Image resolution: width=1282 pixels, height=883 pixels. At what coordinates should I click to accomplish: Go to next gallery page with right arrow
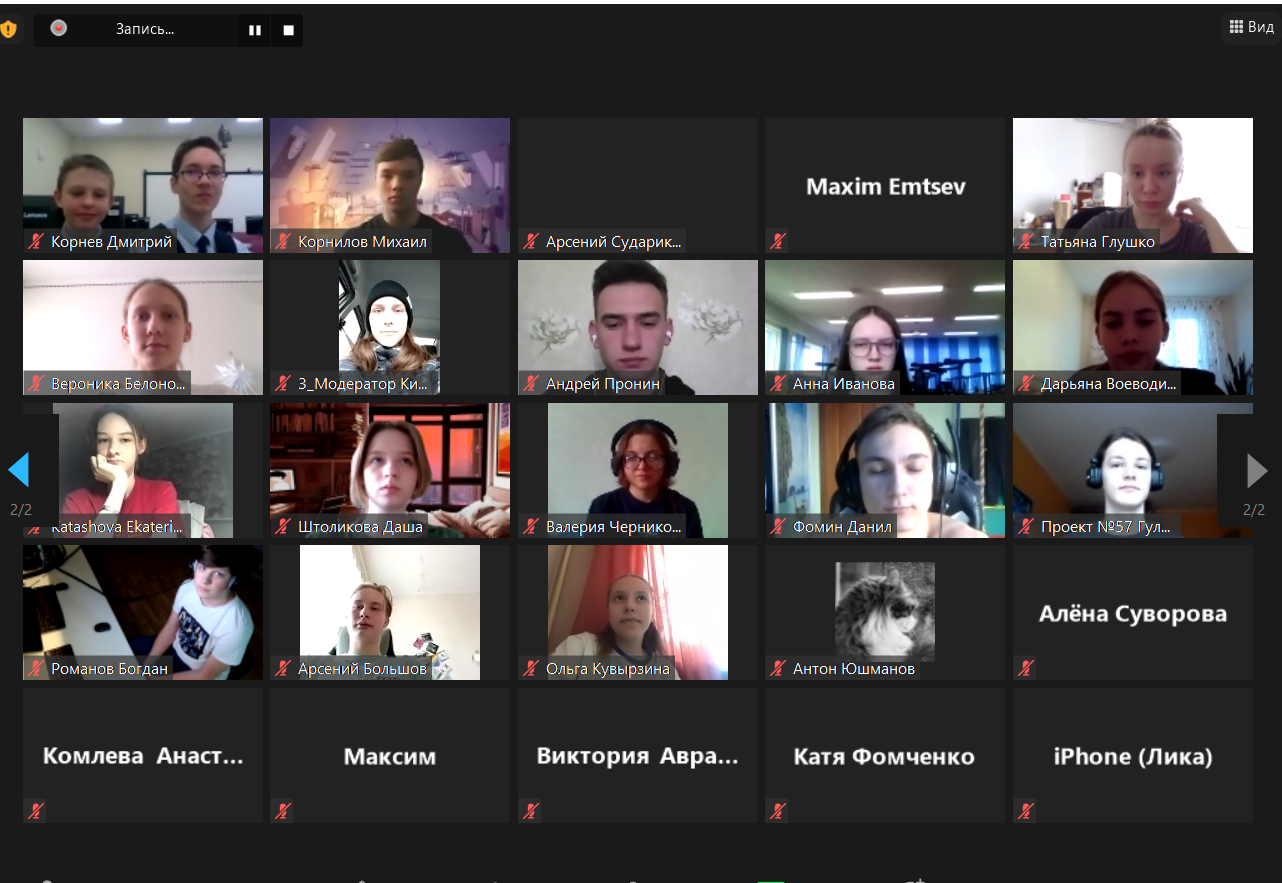(x=1257, y=469)
